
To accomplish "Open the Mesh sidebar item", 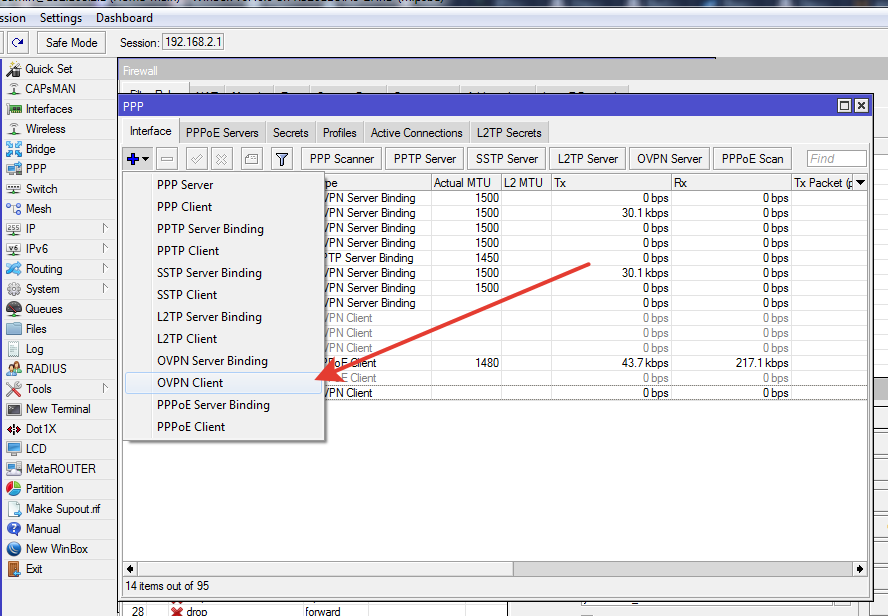I will point(39,209).
